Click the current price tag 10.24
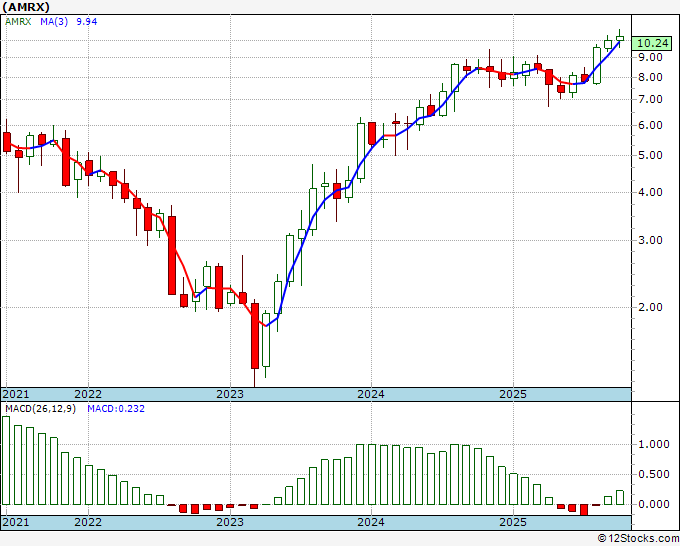 coord(652,43)
